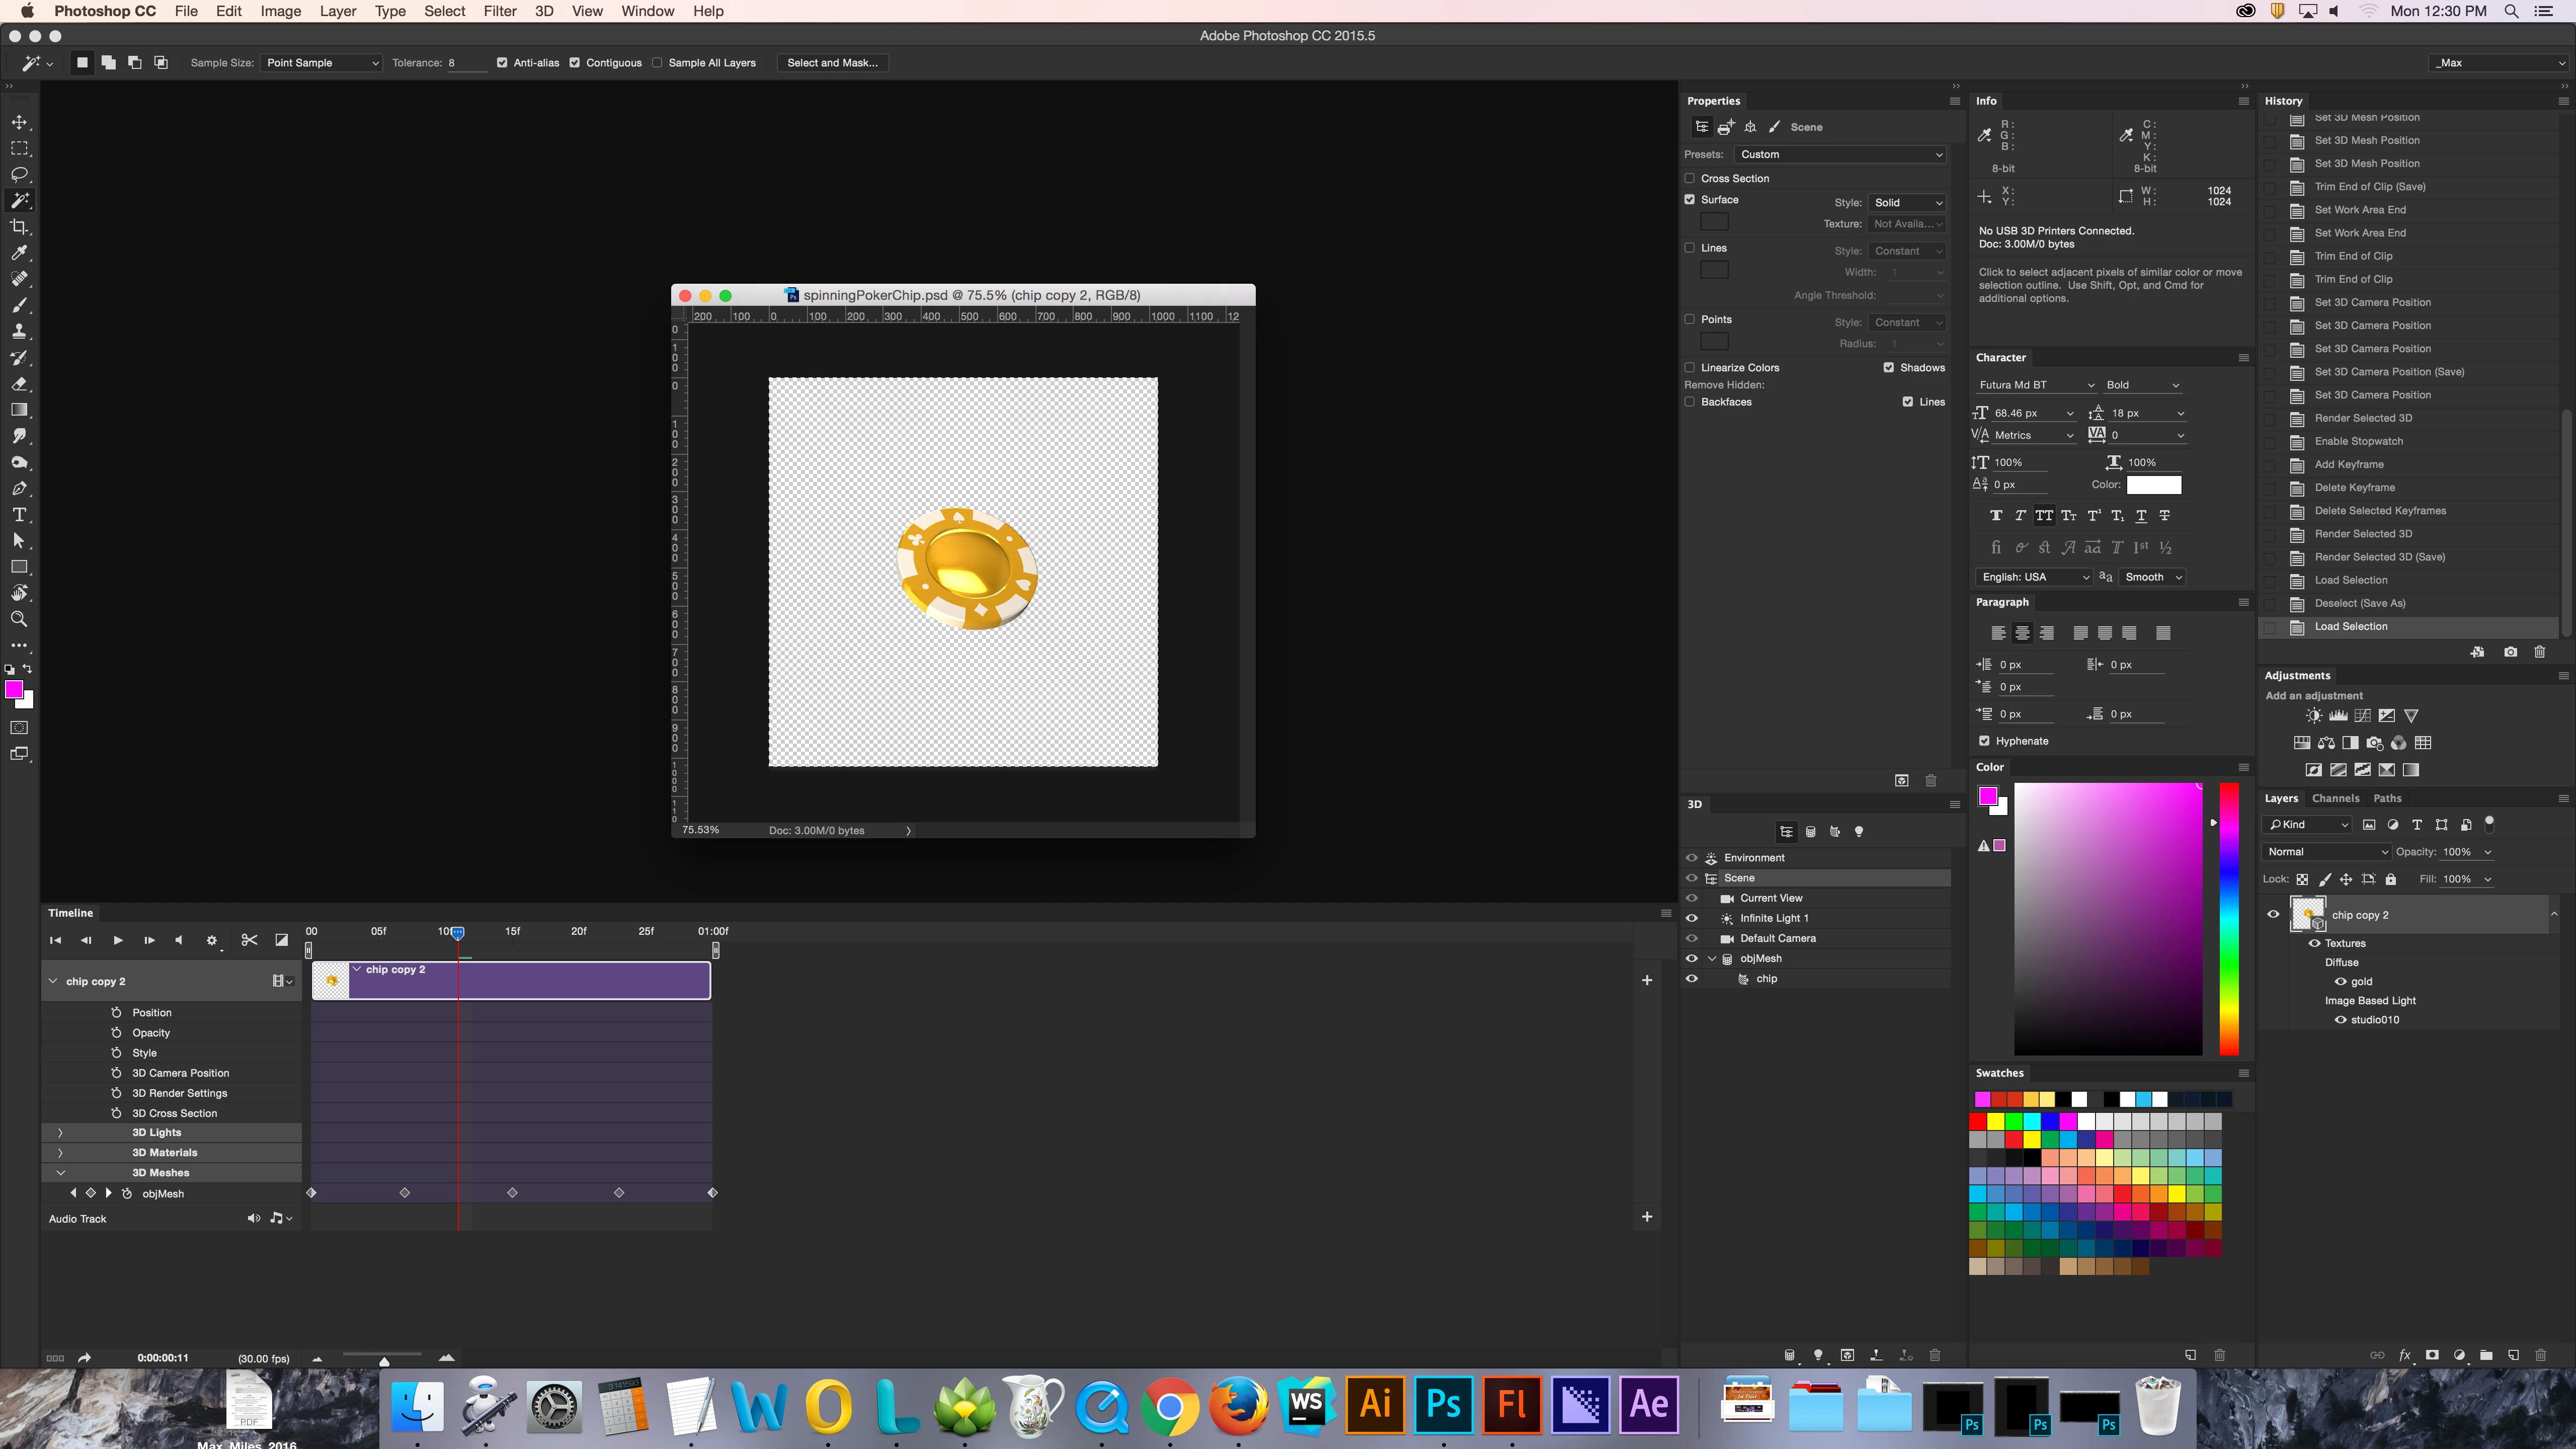Enable the Cross Section checkbox
Viewport: 2576px width, 1449px height.
tap(1690, 178)
